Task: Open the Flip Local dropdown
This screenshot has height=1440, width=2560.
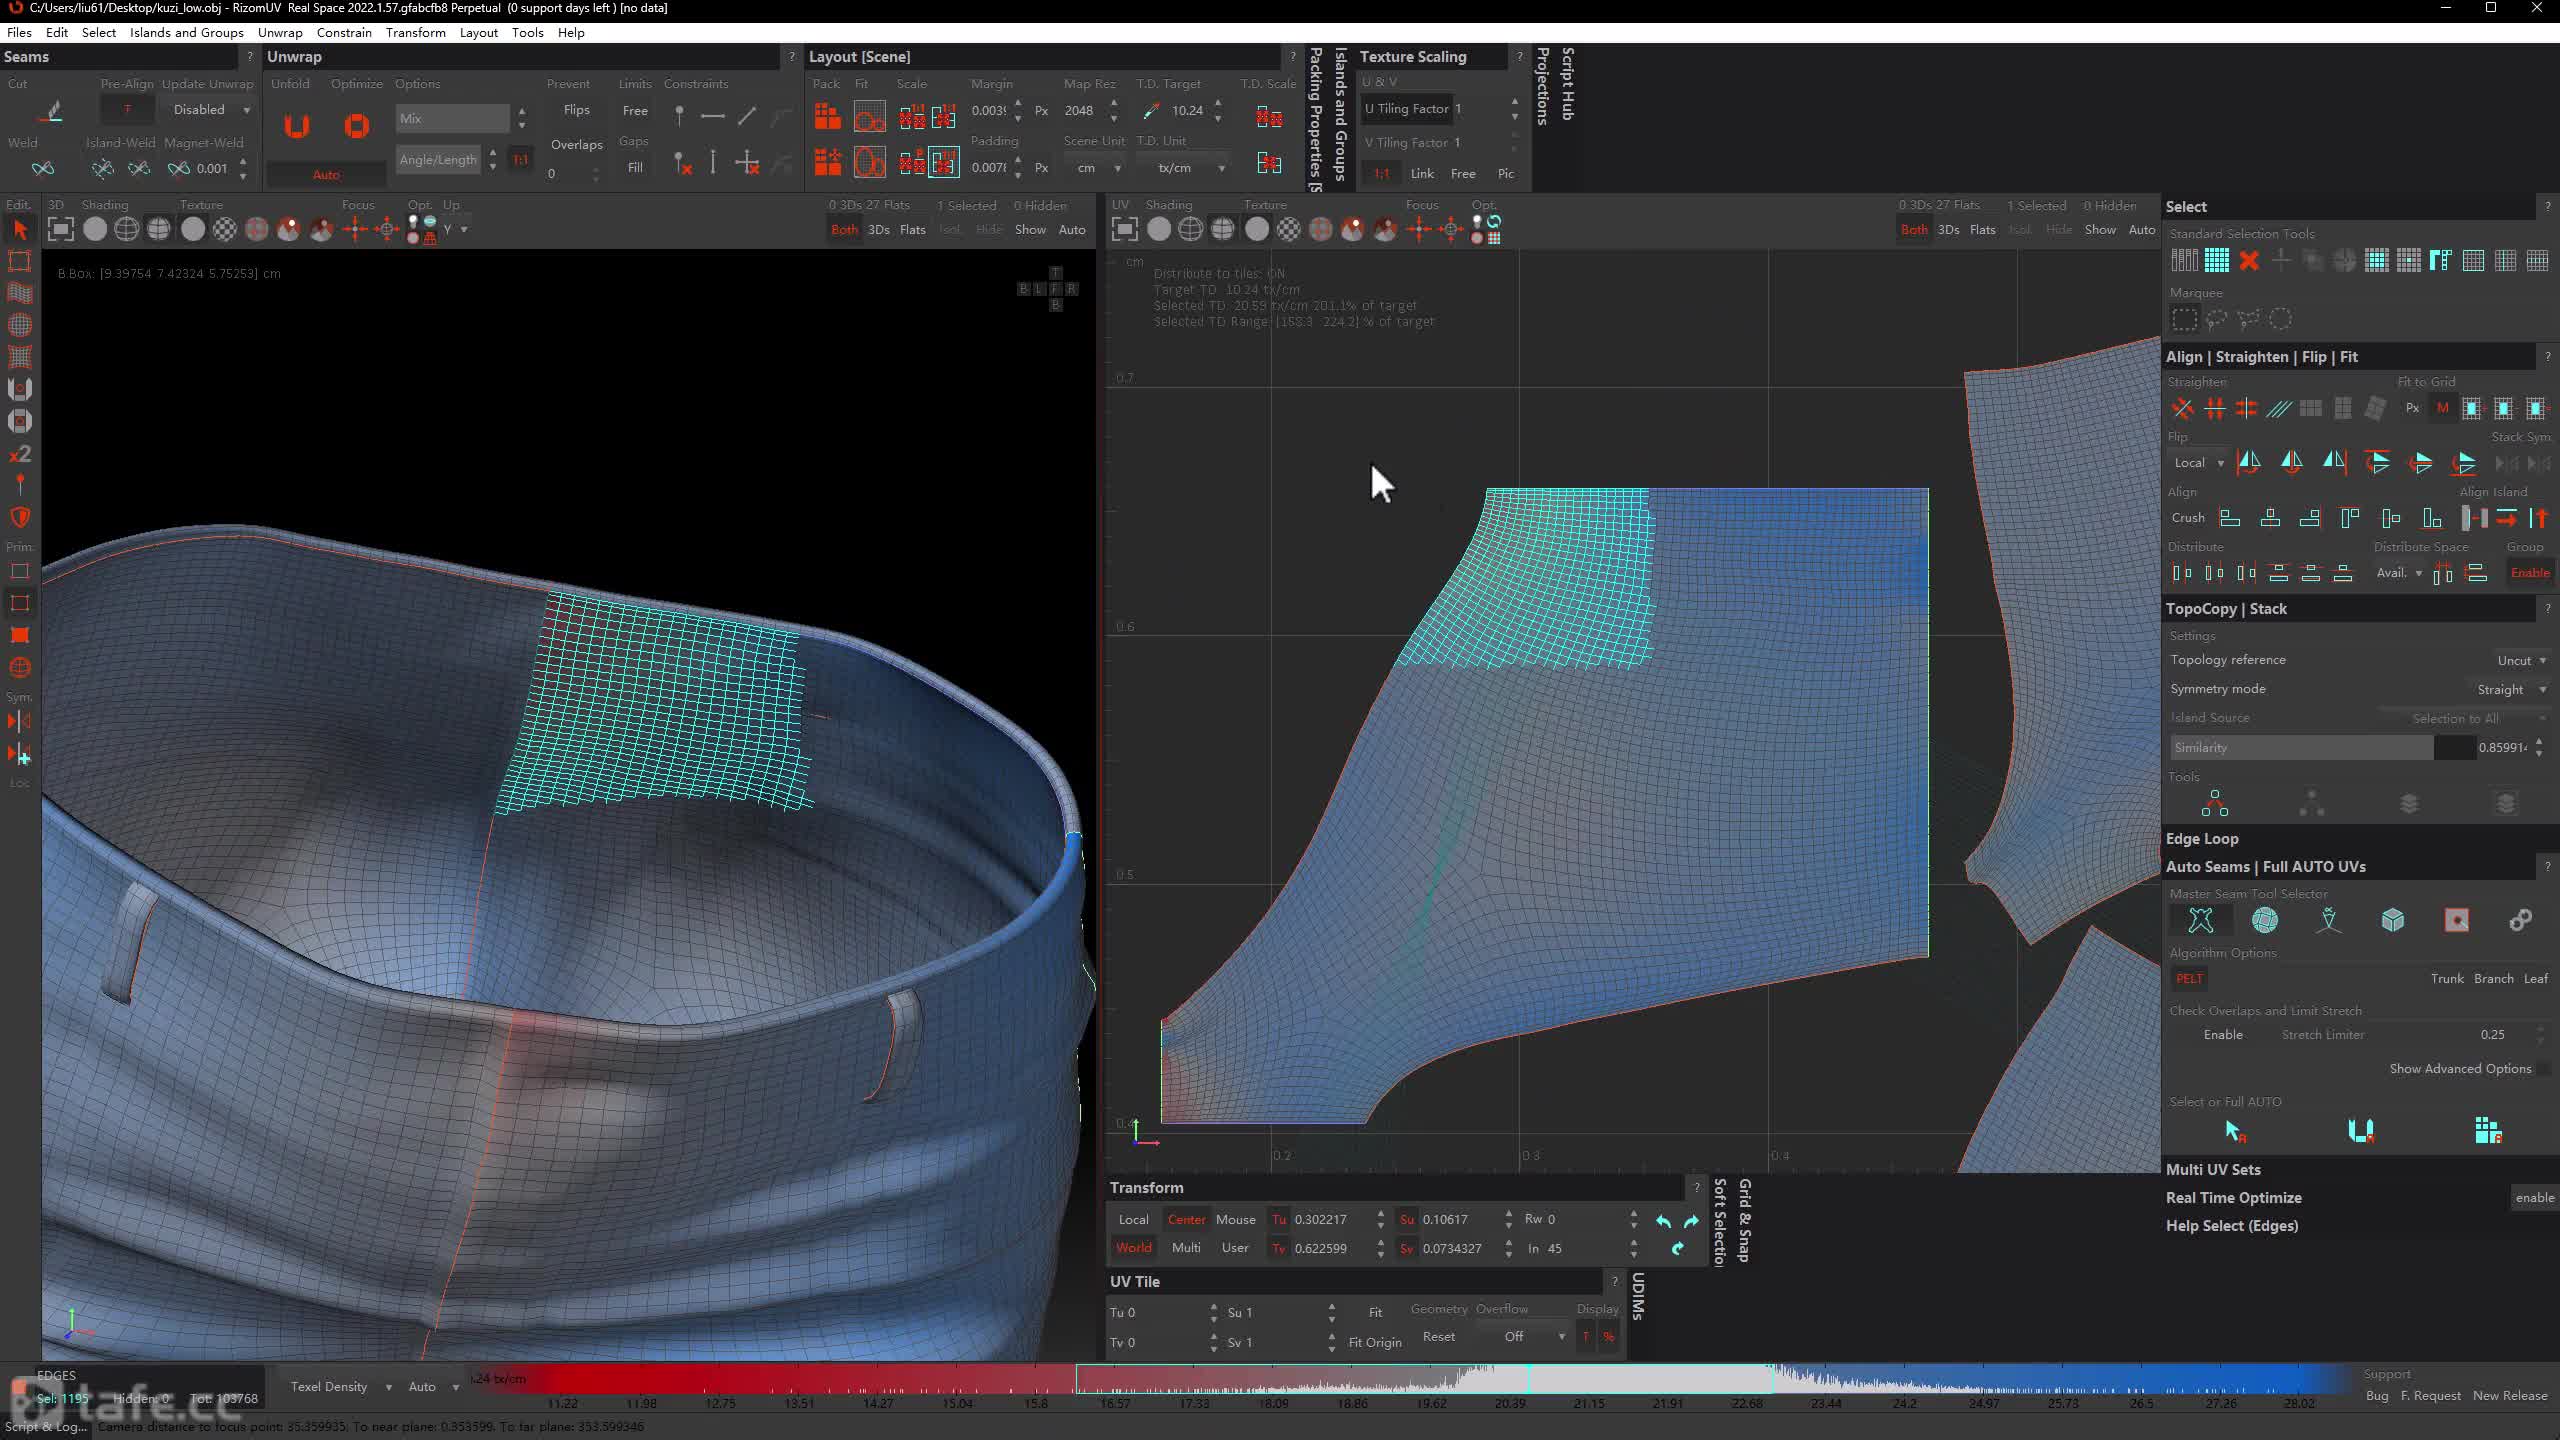Action: pos(2198,462)
